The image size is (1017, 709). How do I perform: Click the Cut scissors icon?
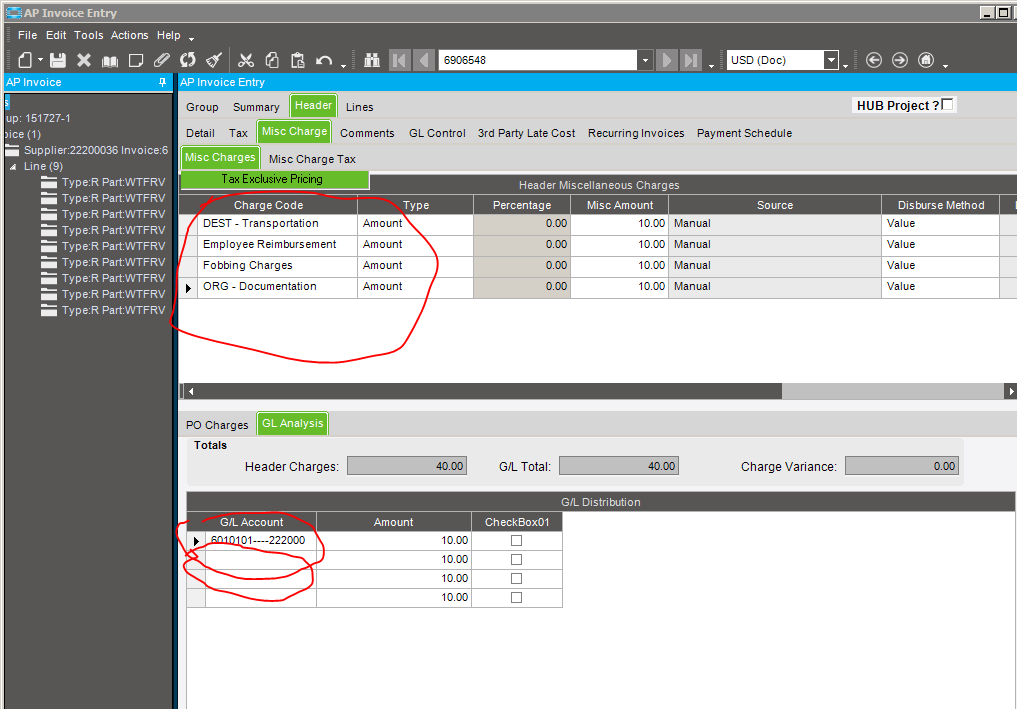[x=246, y=61]
